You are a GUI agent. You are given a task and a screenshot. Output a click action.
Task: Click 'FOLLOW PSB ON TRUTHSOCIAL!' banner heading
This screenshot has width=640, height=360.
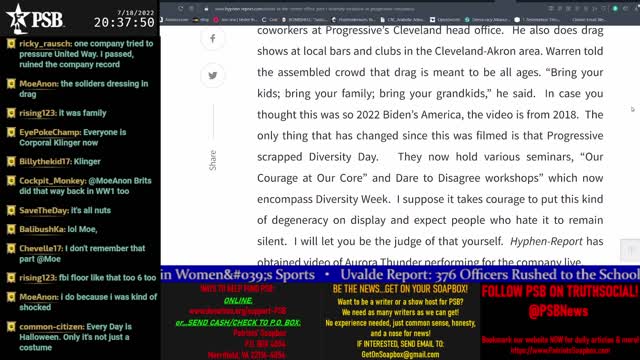pyautogui.click(x=559, y=291)
